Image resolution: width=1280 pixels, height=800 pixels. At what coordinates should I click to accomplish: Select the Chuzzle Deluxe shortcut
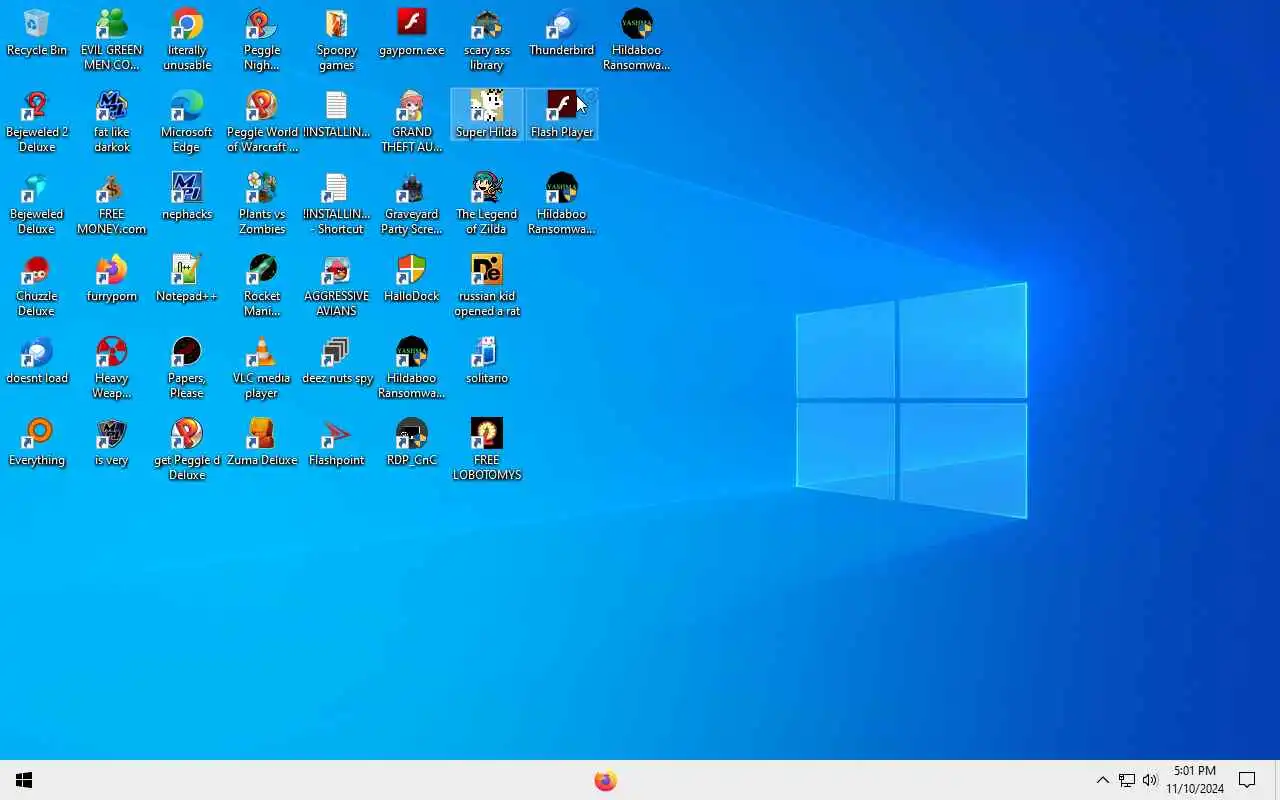point(37,286)
